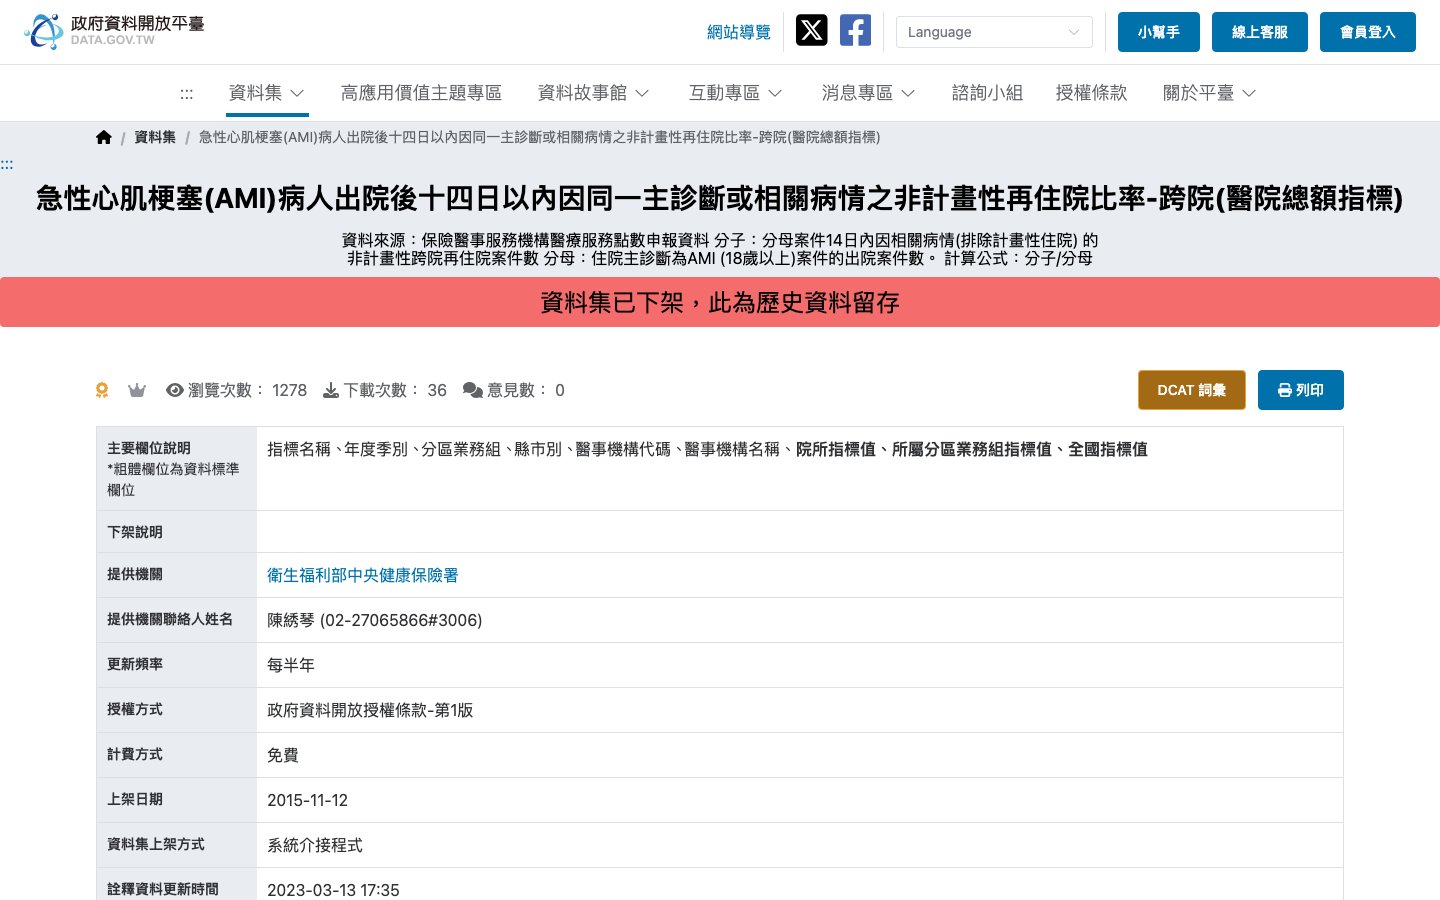The image size is (1440, 900).
Task: Expand the 資料集 menu
Action: click(267, 93)
